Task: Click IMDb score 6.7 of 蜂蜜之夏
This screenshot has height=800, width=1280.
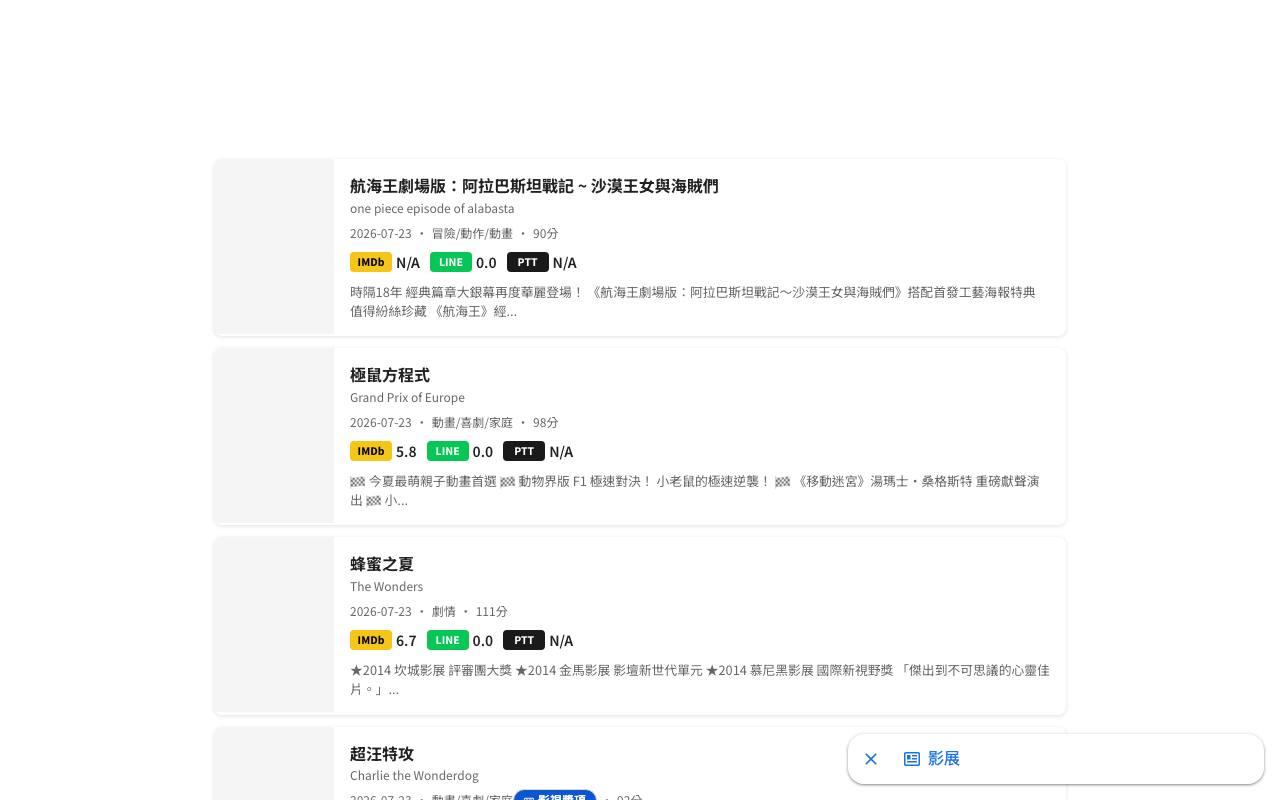Action: coord(406,641)
